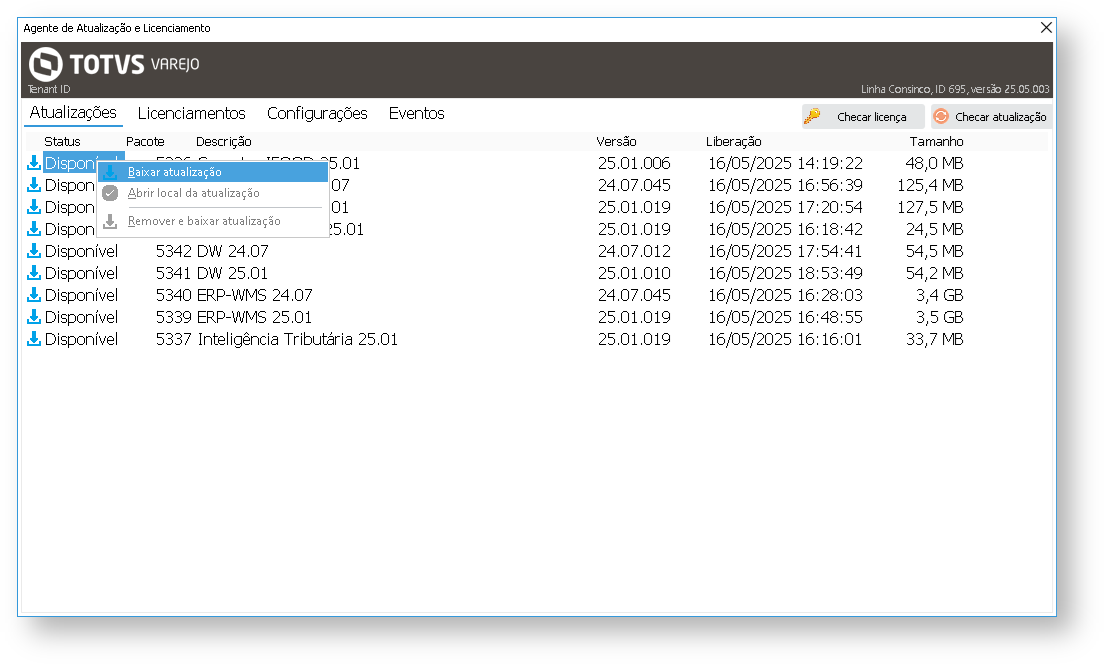Viewport: 1105px width, 665px height.
Task: Click the download icon for the 24,5 MB row
Action: pos(33,229)
